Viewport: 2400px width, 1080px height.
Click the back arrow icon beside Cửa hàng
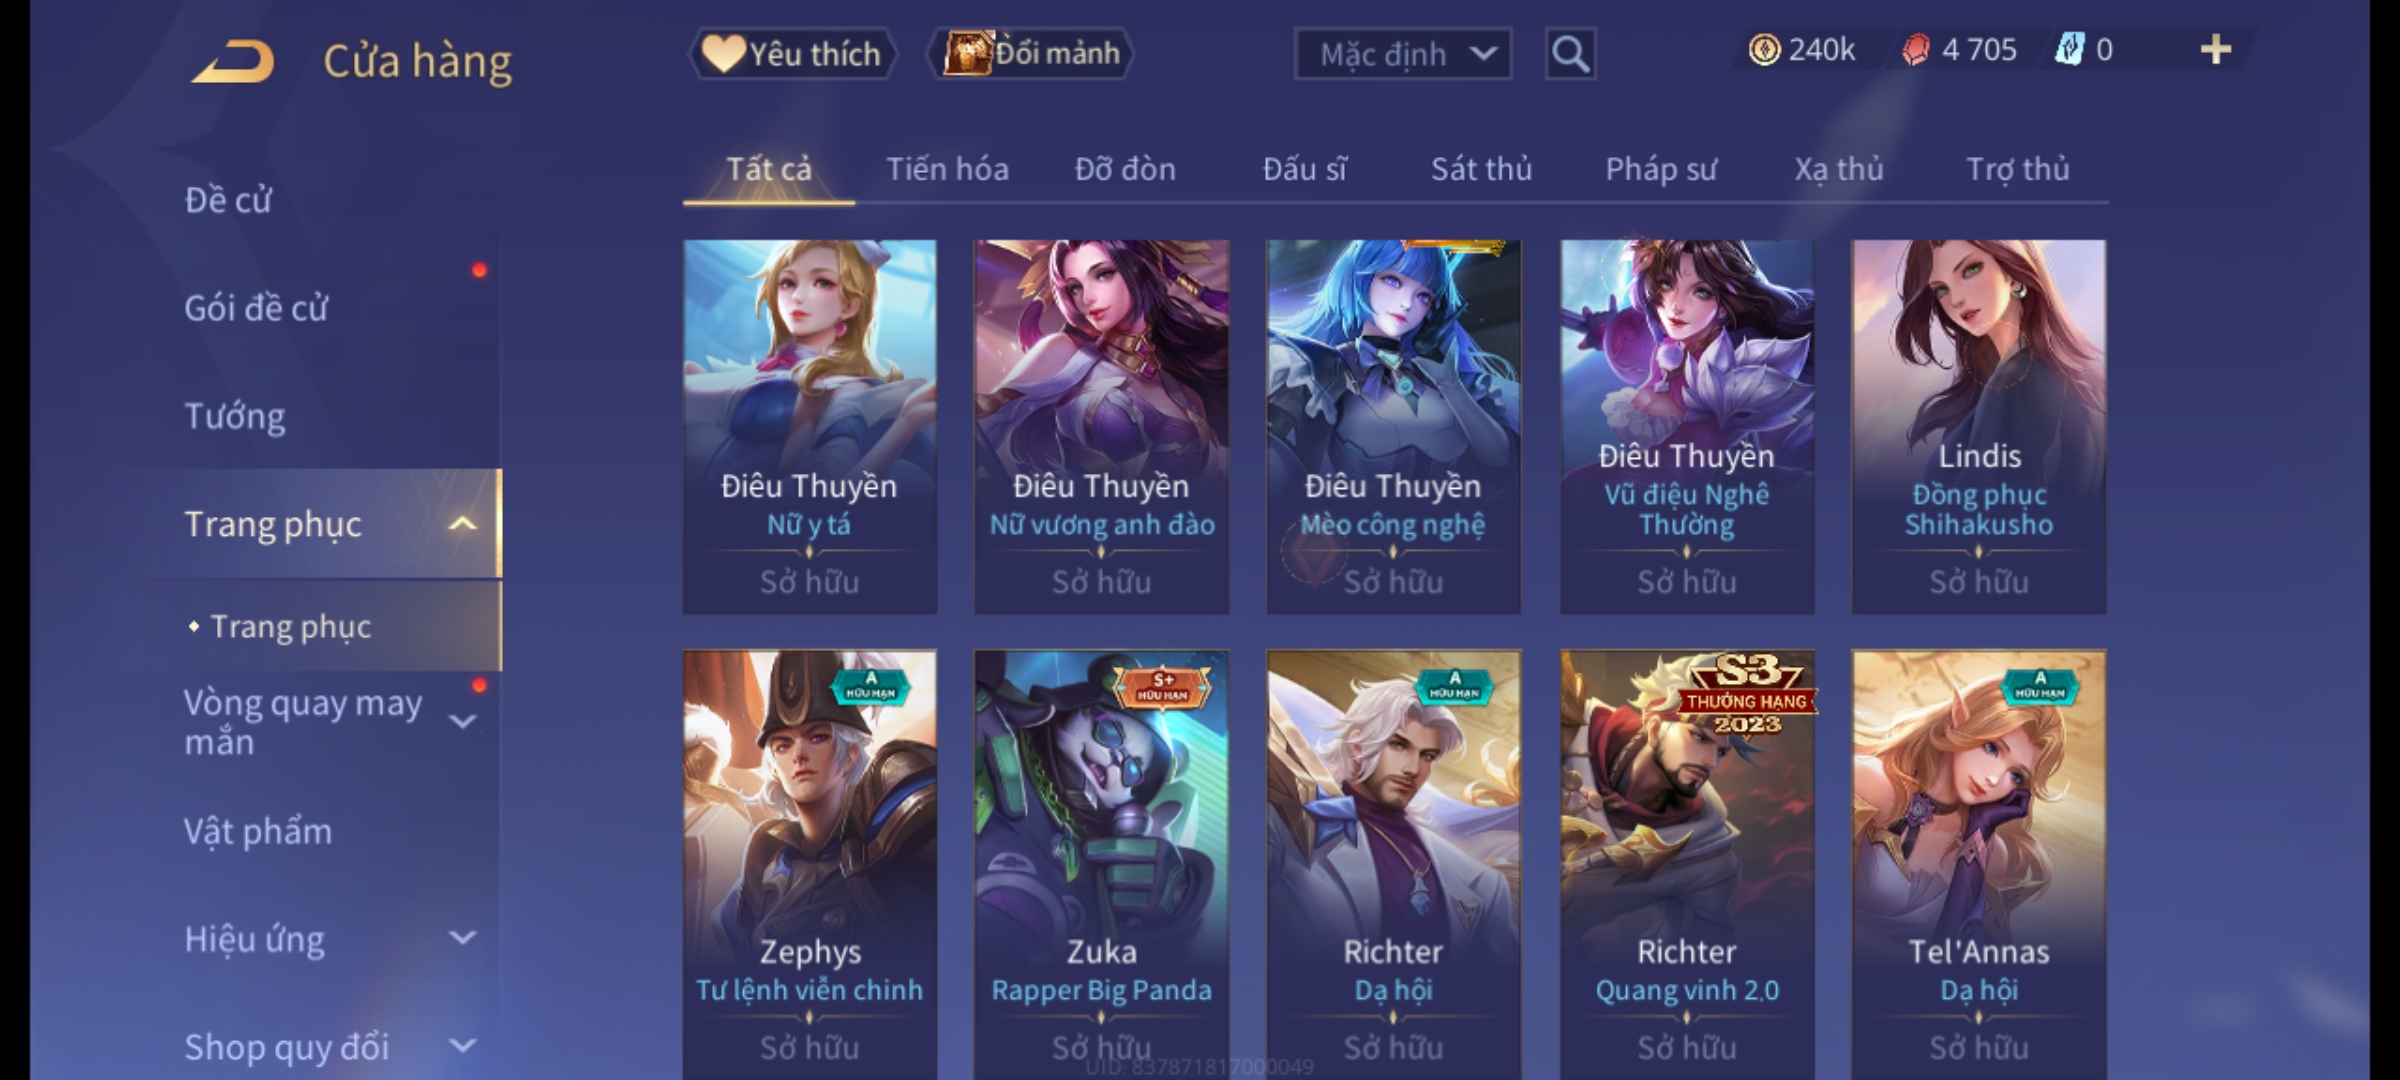click(233, 62)
